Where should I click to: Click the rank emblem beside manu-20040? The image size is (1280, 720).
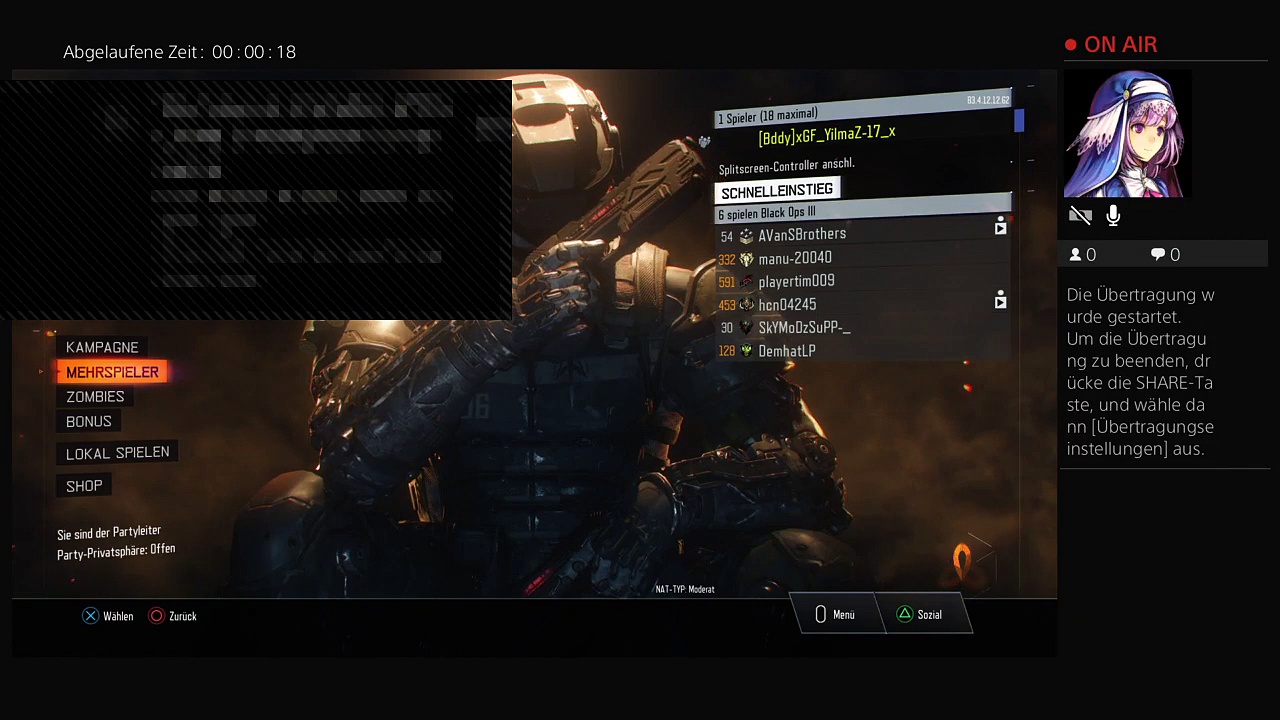(746, 259)
